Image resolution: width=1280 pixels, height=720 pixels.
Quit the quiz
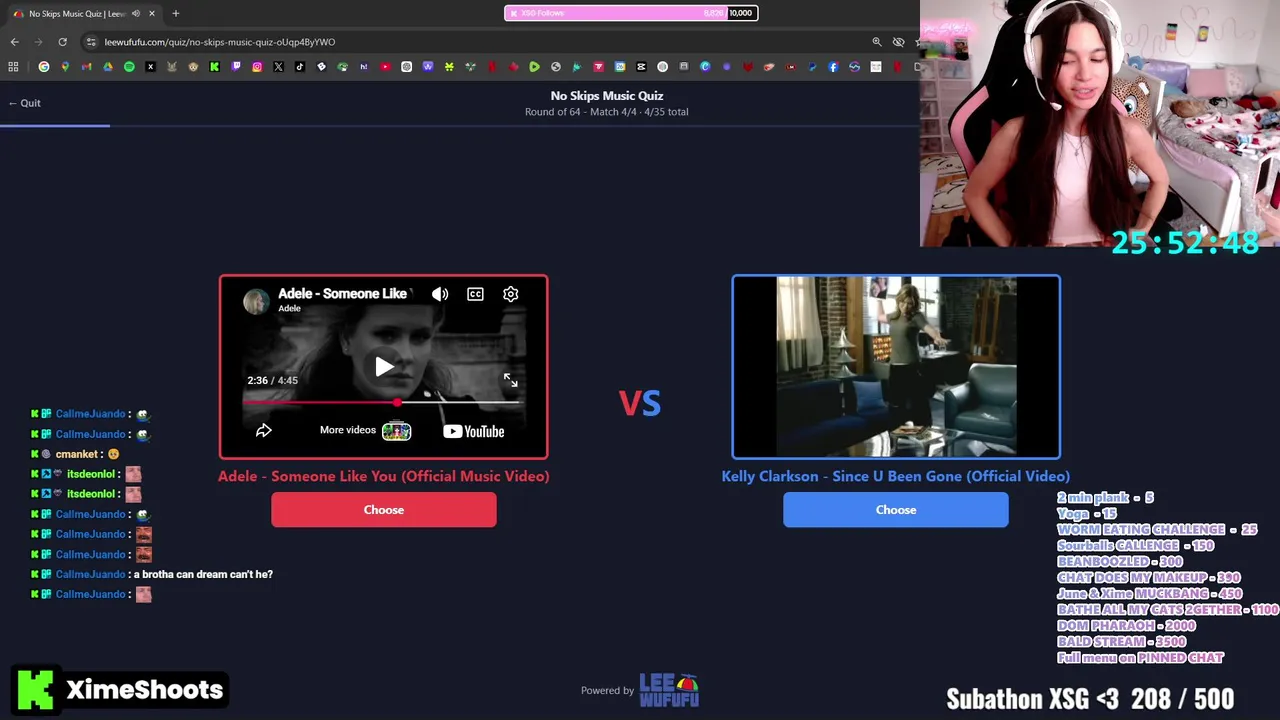(24, 103)
